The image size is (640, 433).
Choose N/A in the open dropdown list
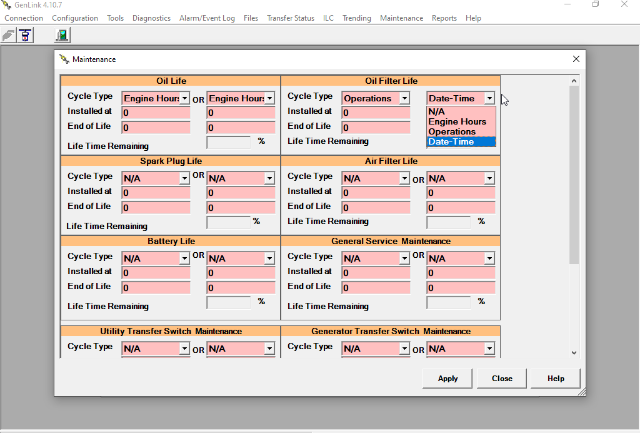(461, 112)
